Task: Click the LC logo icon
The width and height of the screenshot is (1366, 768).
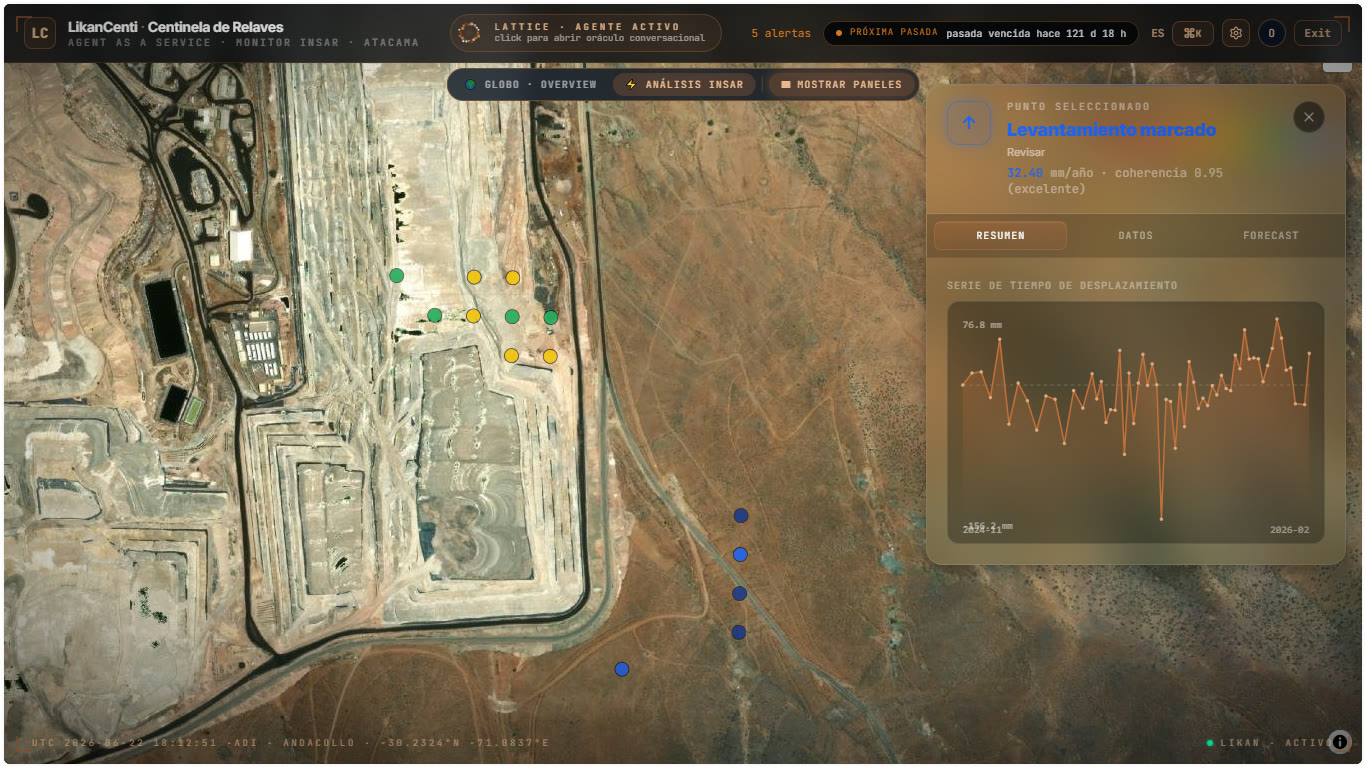Action: pos(40,33)
